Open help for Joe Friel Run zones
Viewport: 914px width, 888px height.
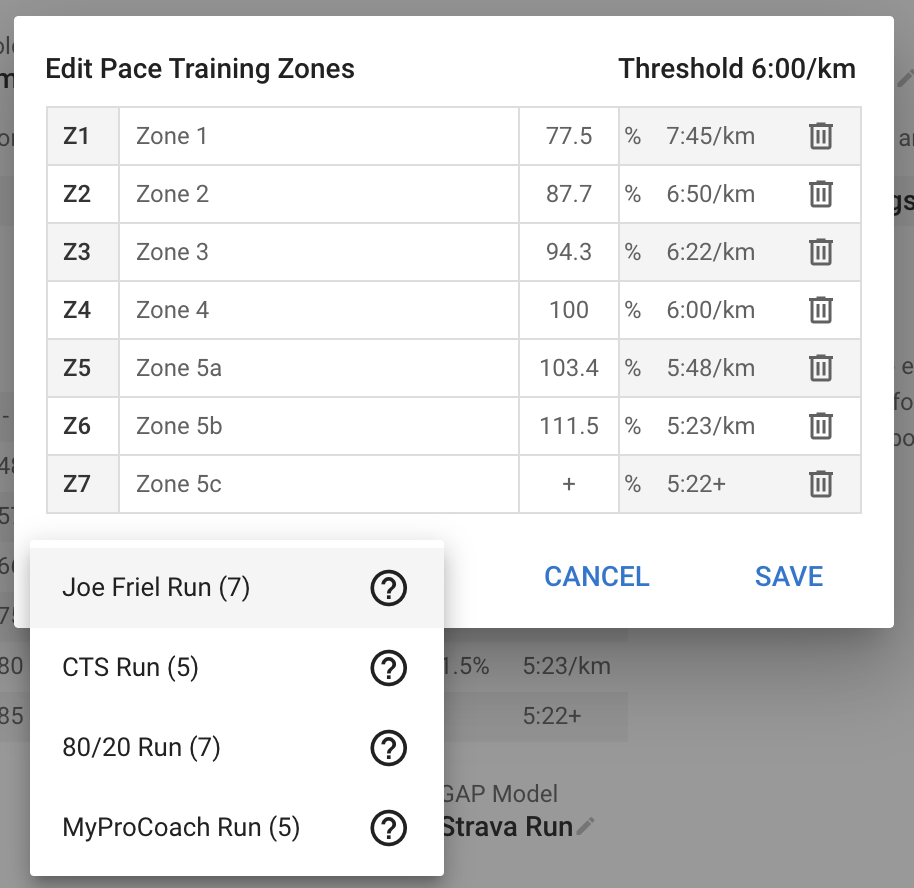[x=389, y=588]
